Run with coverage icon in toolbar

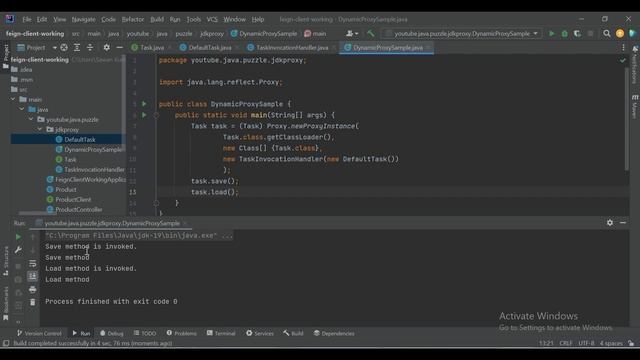[x=578, y=33]
